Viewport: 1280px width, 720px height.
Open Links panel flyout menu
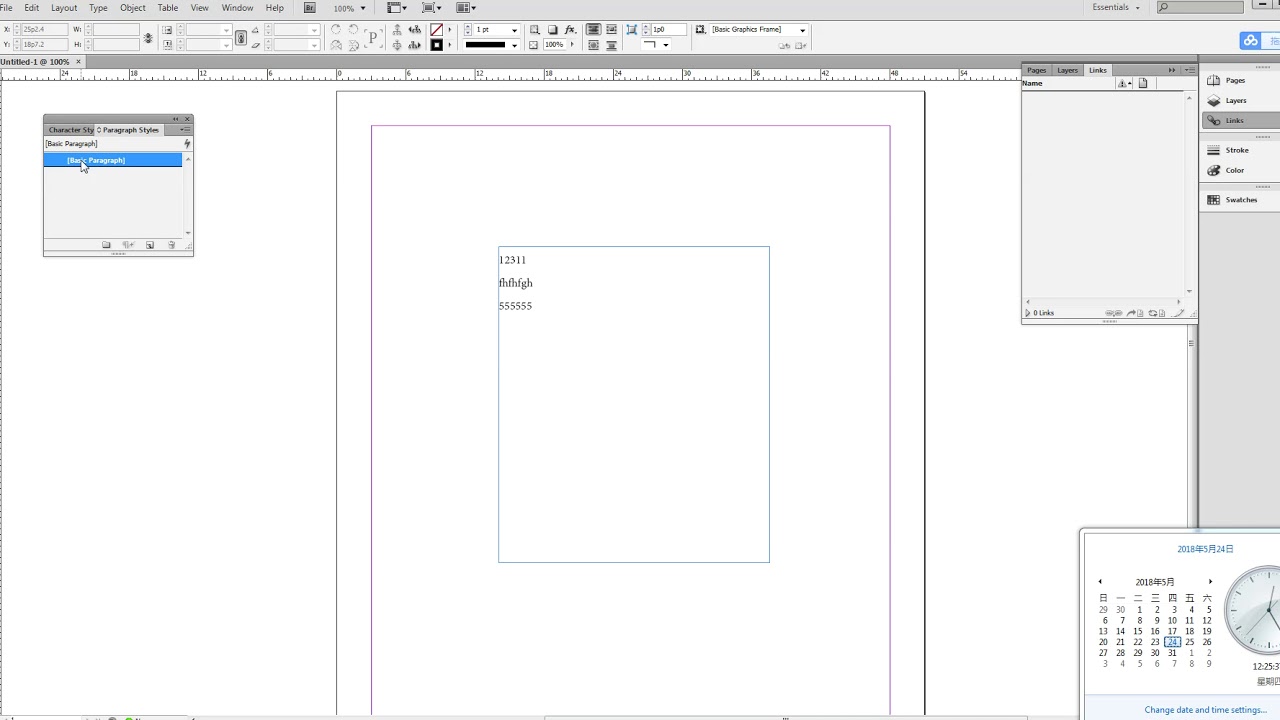(1189, 70)
